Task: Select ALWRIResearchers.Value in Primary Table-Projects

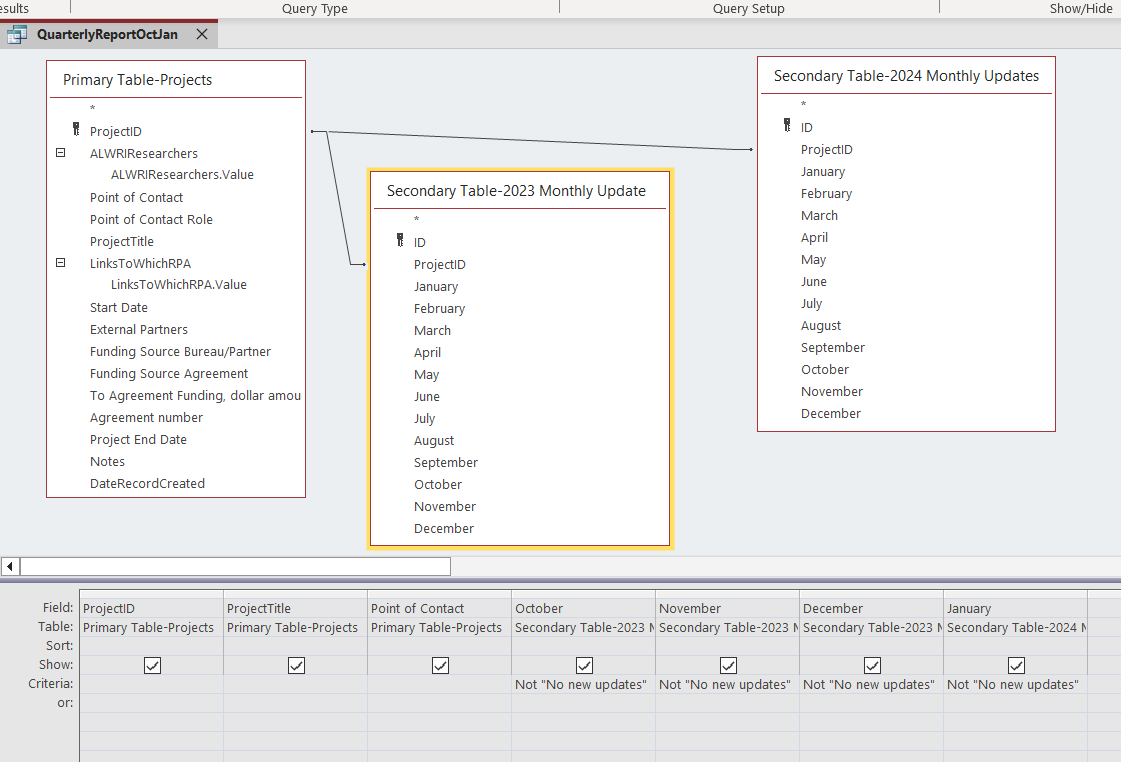Action: coord(182,174)
